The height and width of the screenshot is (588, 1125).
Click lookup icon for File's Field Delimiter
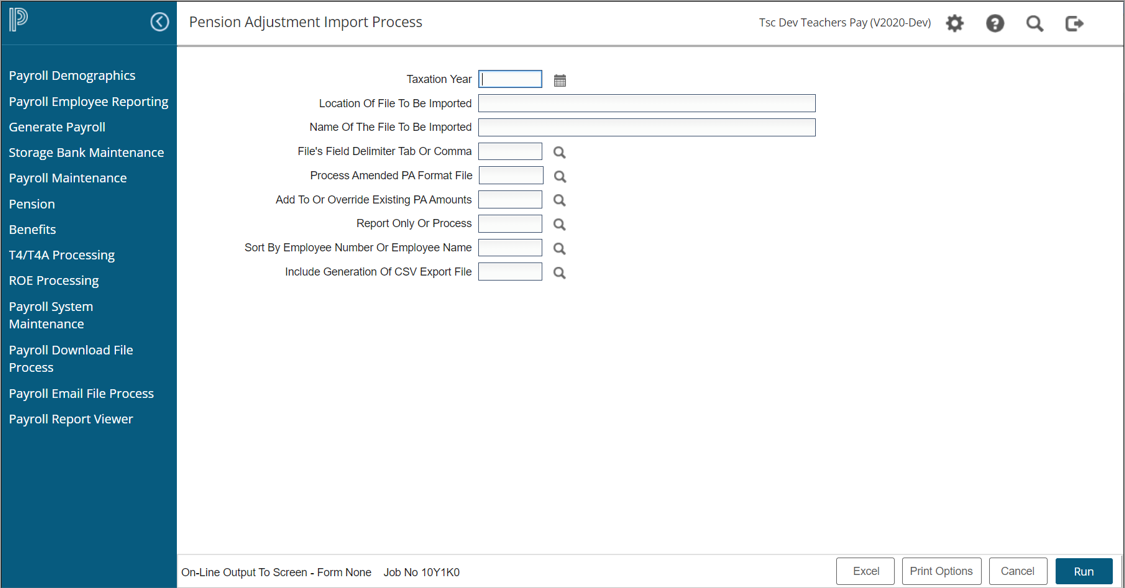click(560, 152)
